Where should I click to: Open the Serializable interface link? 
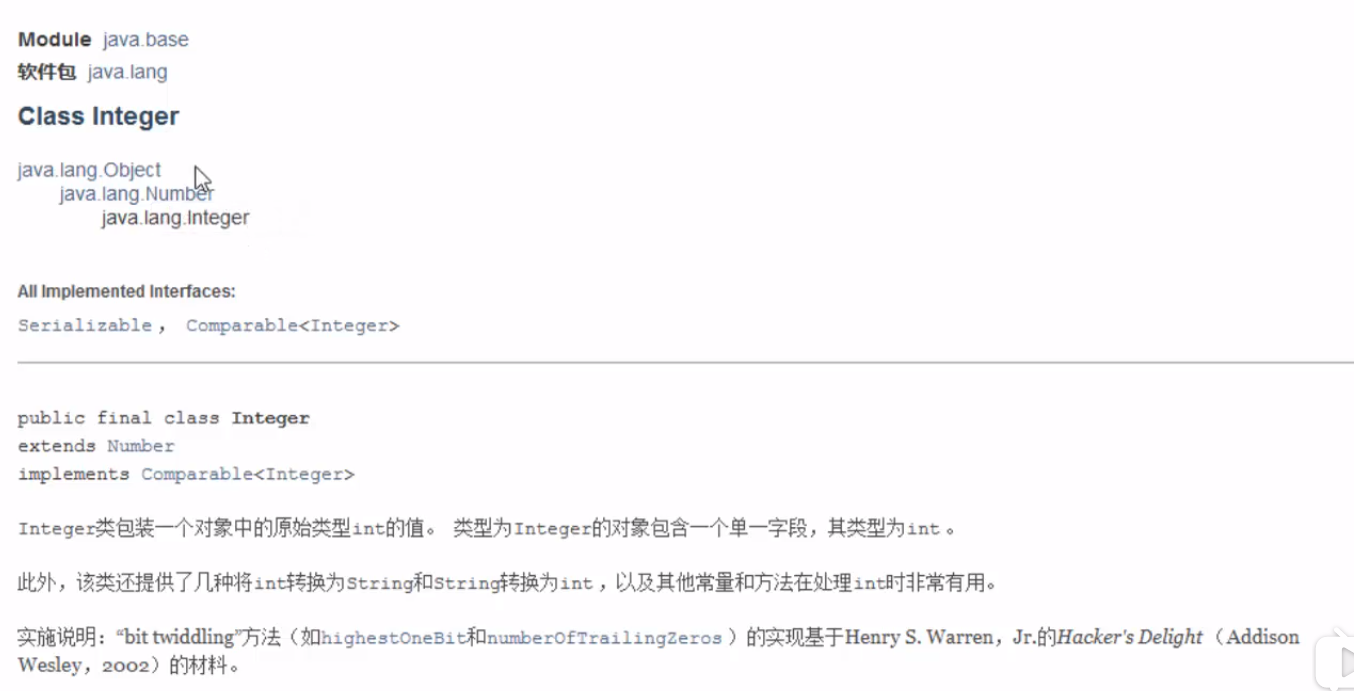[x=85, y=326]
